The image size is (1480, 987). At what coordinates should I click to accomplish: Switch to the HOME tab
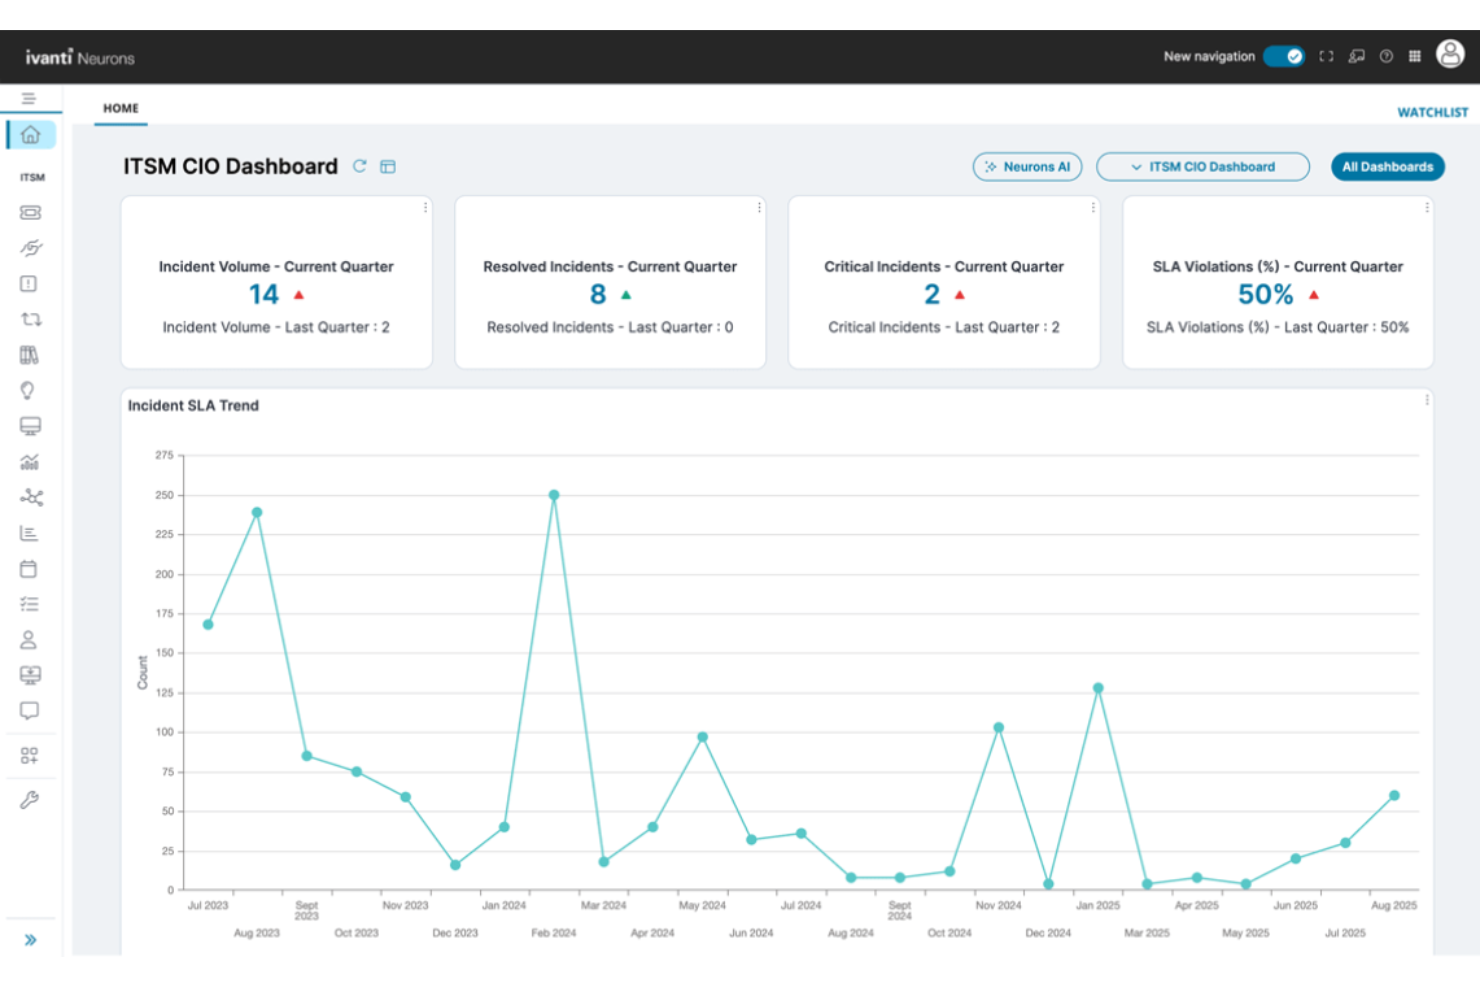(121, 108)
